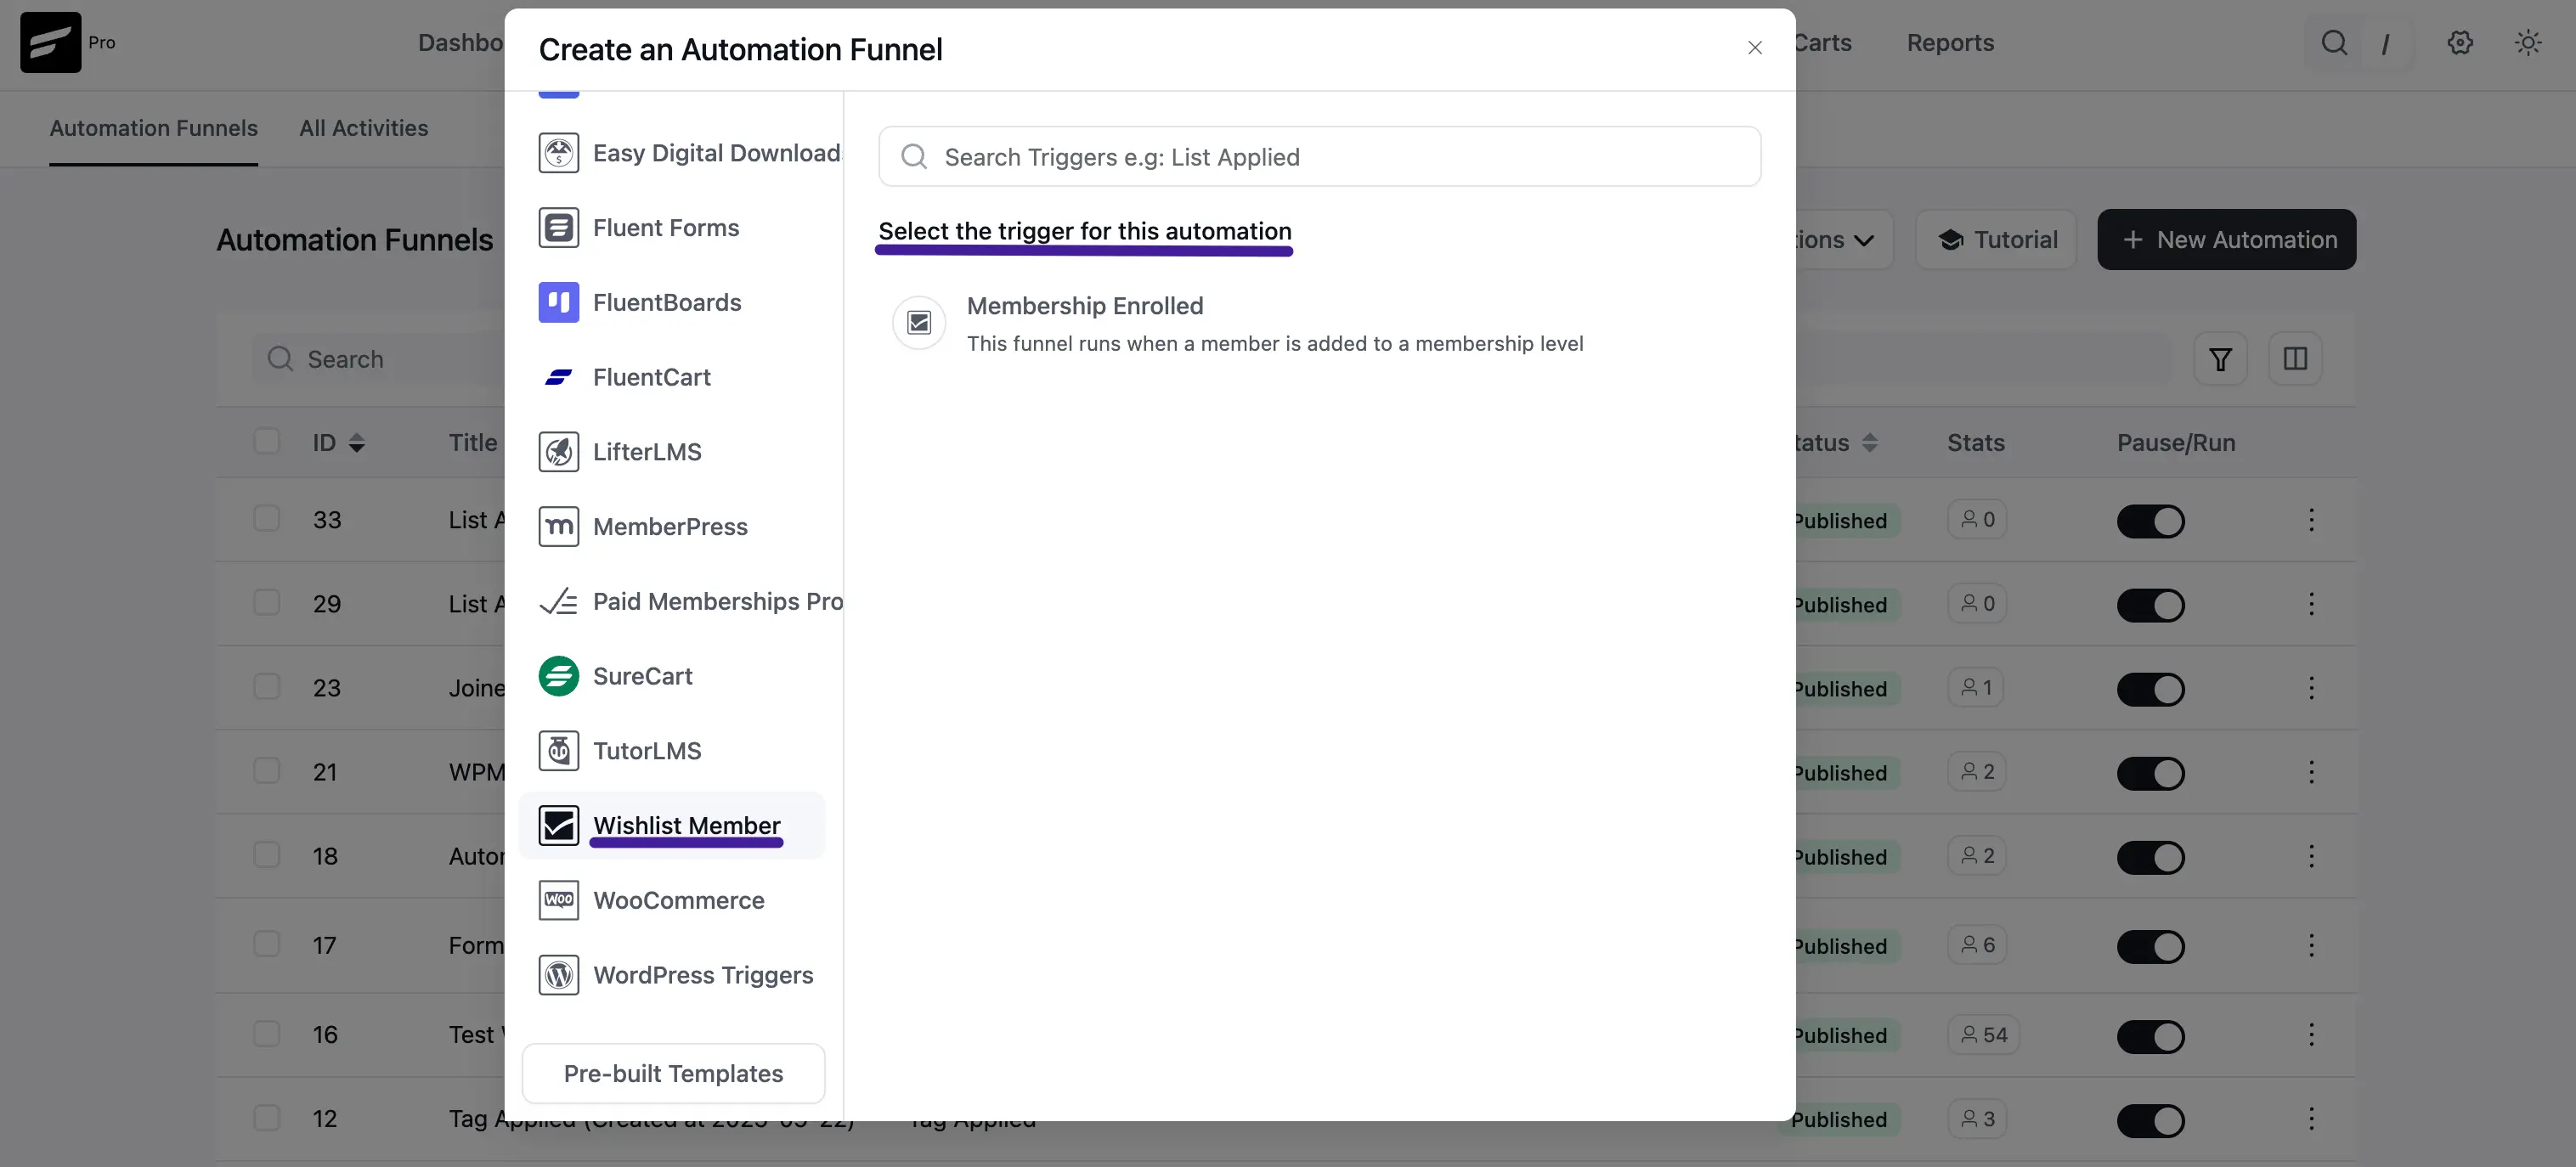This screenshot has width=2576, height=1167.
Task: Open the funnel filter icon
Action: tap(2220, 359)
